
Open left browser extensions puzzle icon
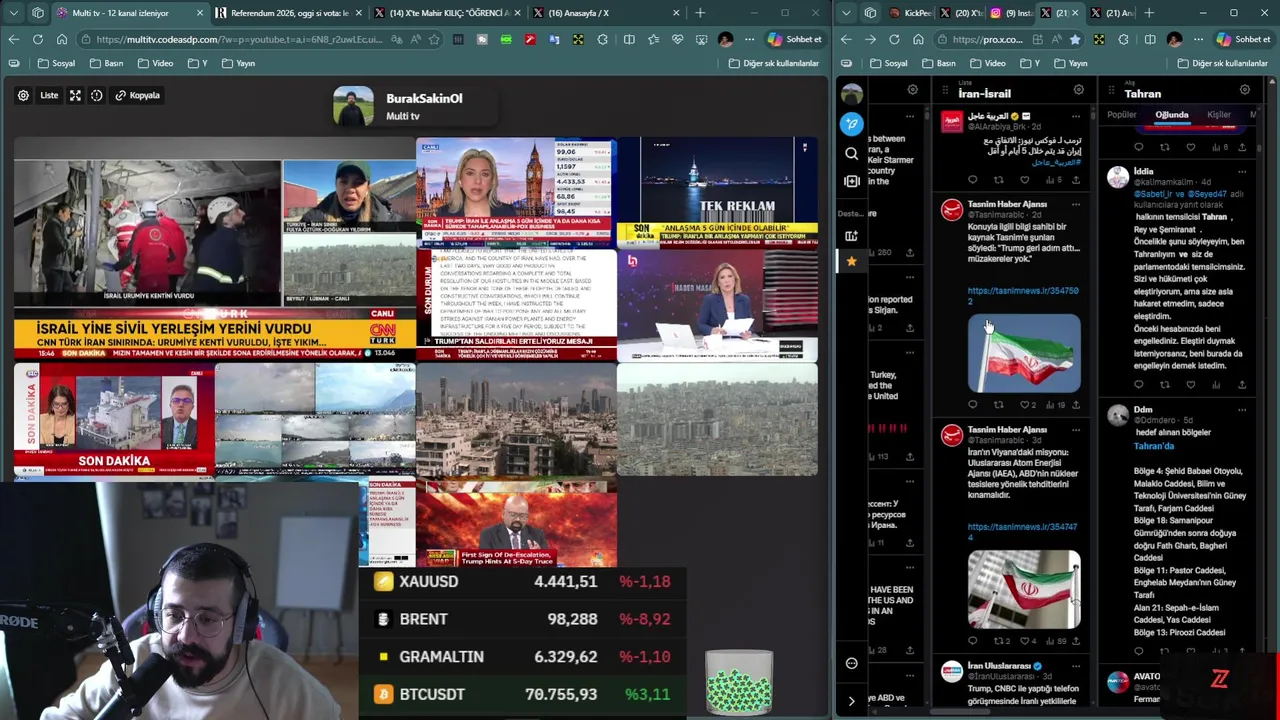[602, 39]
